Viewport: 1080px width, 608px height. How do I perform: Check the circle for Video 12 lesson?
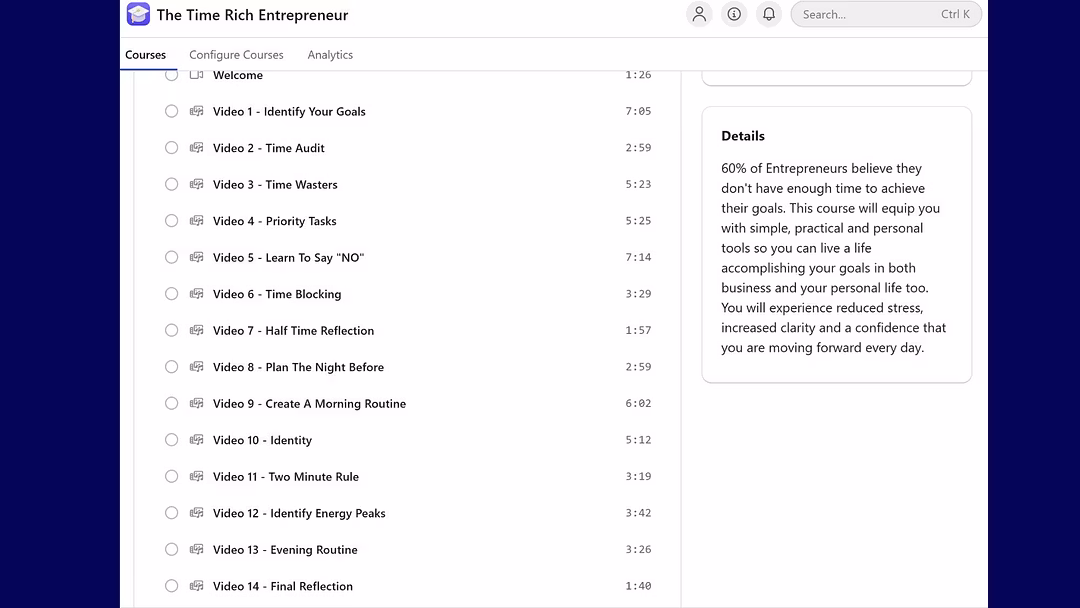[x=172, y=513]
